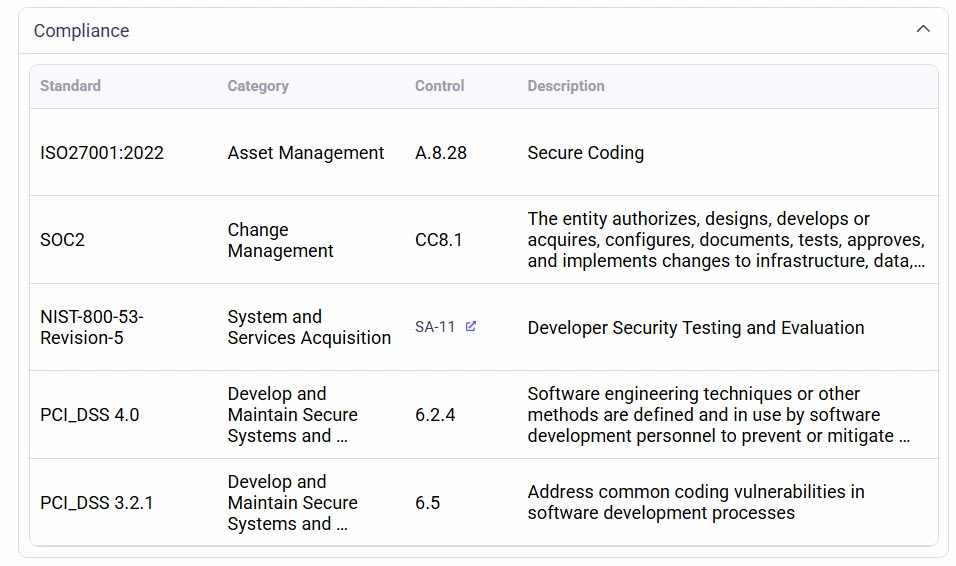The width and height of the screenshot is (956, 566).
Task: Select the Change Management category cell
Action: [280, 240]
